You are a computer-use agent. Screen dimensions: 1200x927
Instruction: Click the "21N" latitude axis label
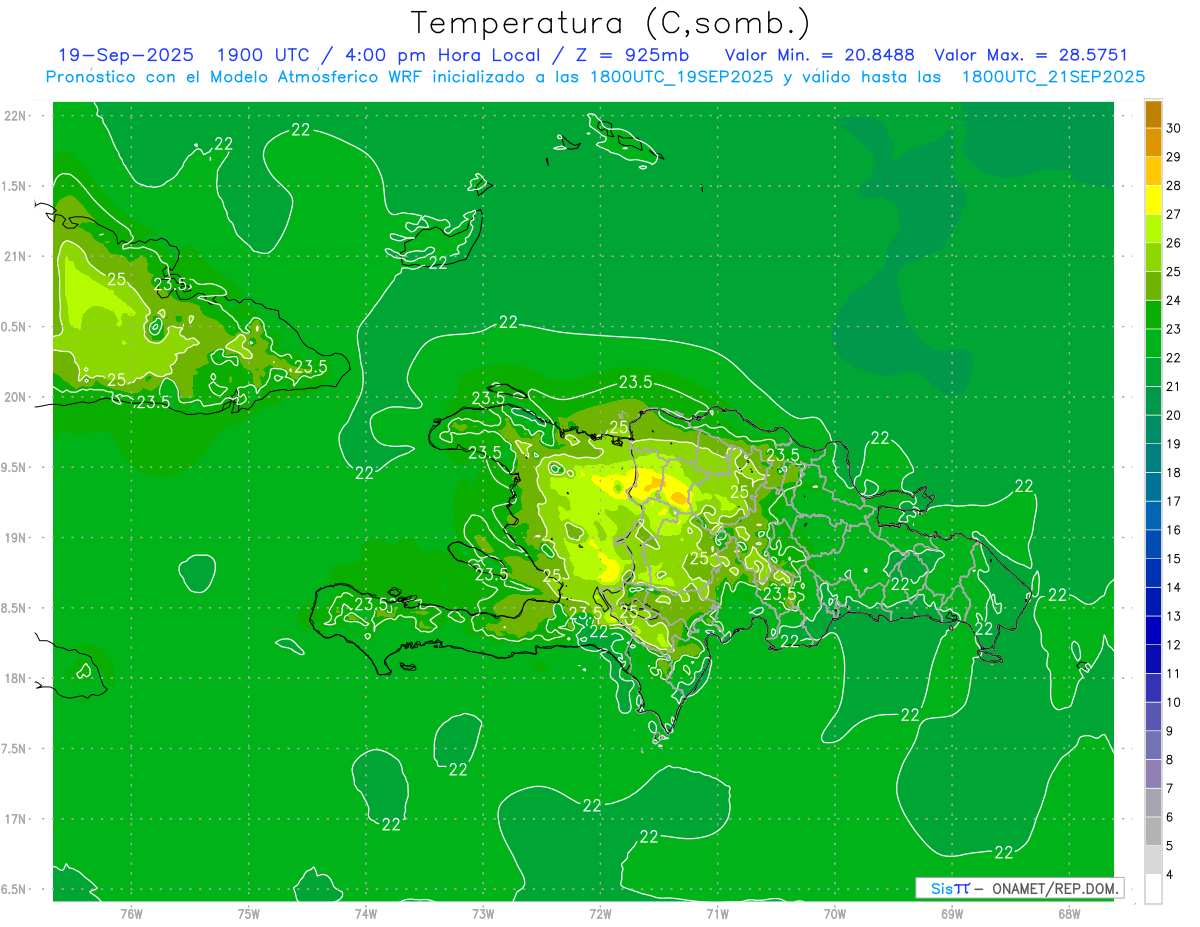point(16,256)
